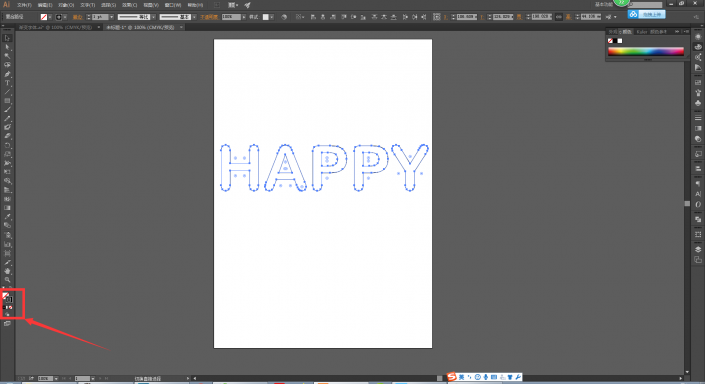Image resolution: width=705 pixels, height=384 pixels.
Task: Open the fill color dropdown in control bar
Action: pyautogui.click(x=50, y=17)
